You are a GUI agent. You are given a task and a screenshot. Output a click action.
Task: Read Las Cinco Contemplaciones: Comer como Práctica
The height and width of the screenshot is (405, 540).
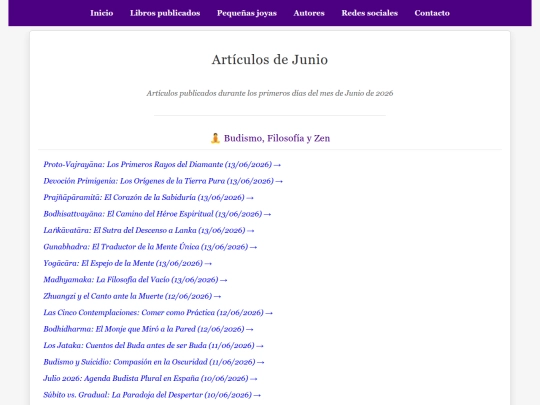(158, 313)
